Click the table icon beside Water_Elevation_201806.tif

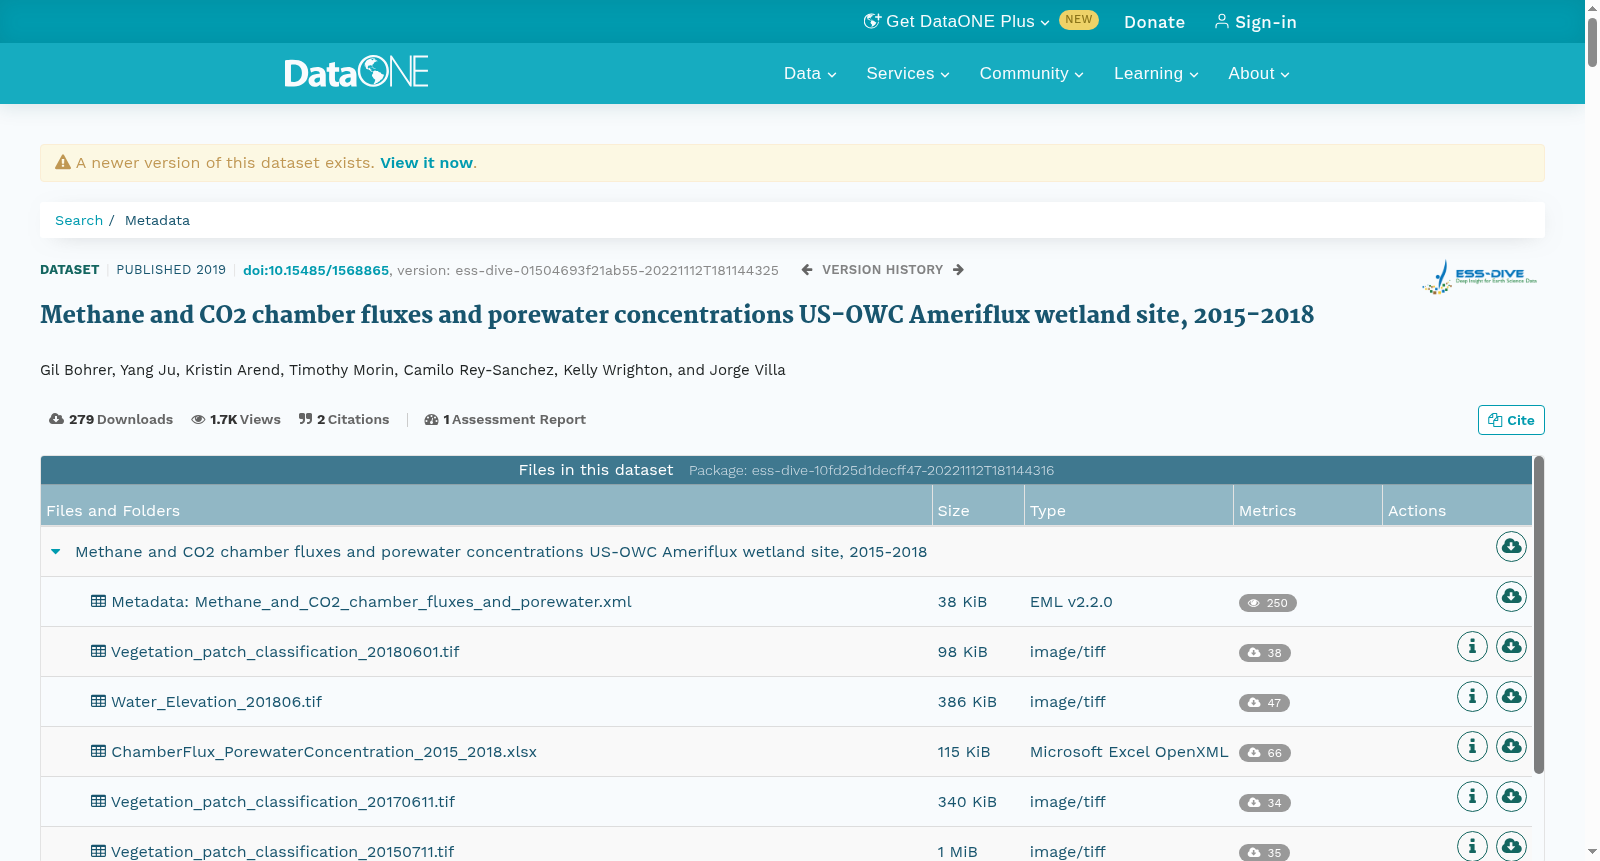click(98, 701)
